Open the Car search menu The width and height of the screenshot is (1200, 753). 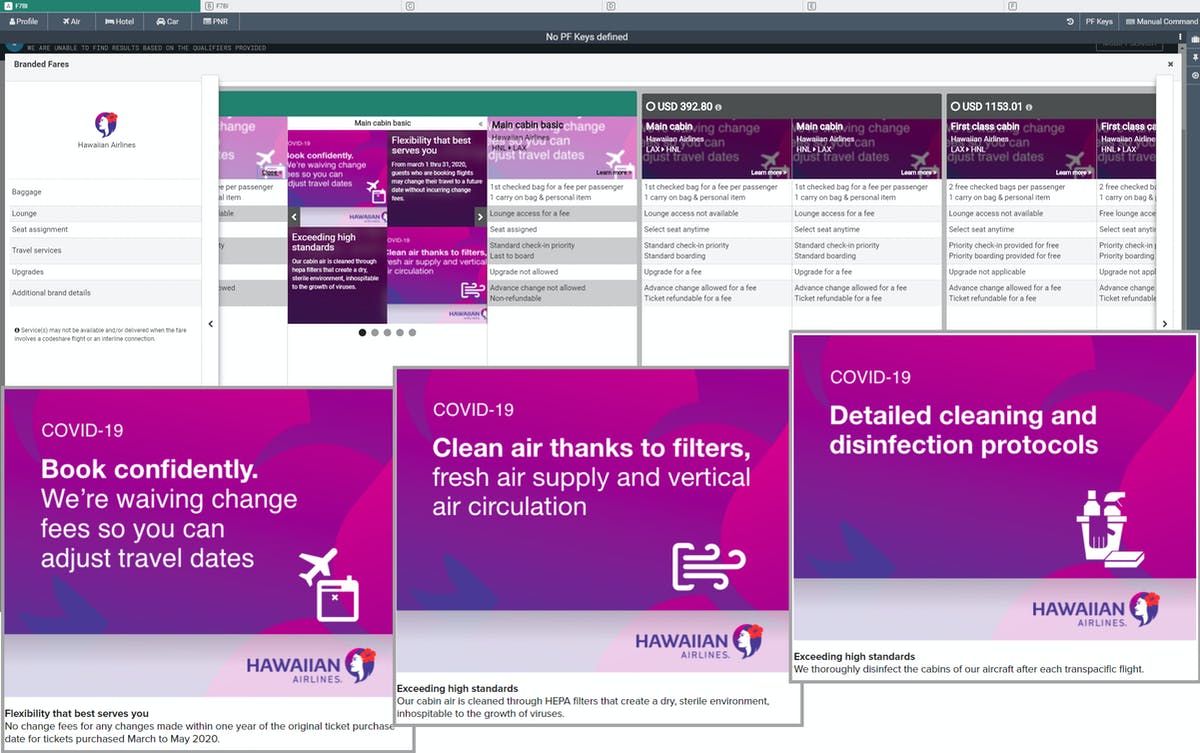click(166, 21)
